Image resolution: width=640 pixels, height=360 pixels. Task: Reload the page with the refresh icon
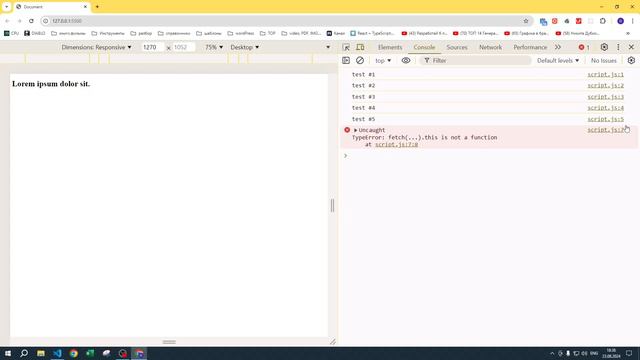31,21
